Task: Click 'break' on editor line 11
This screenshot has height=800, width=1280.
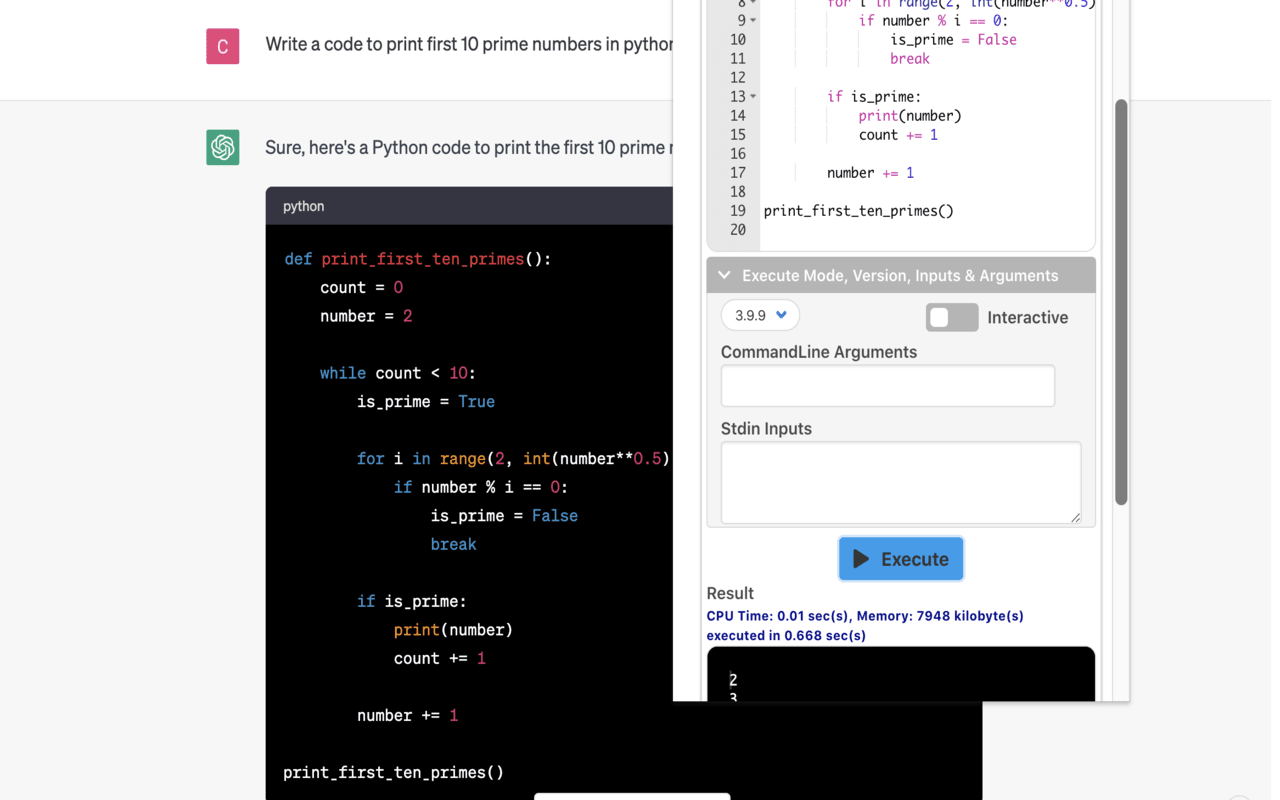Action: [x=910, y=59]
